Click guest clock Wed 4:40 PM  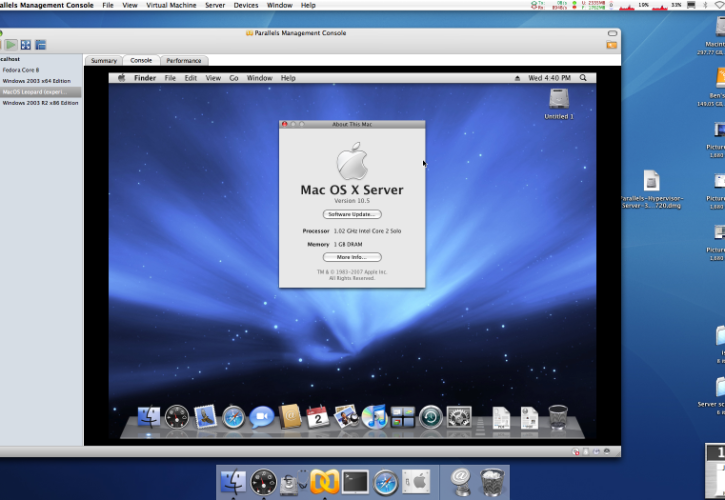549,78
